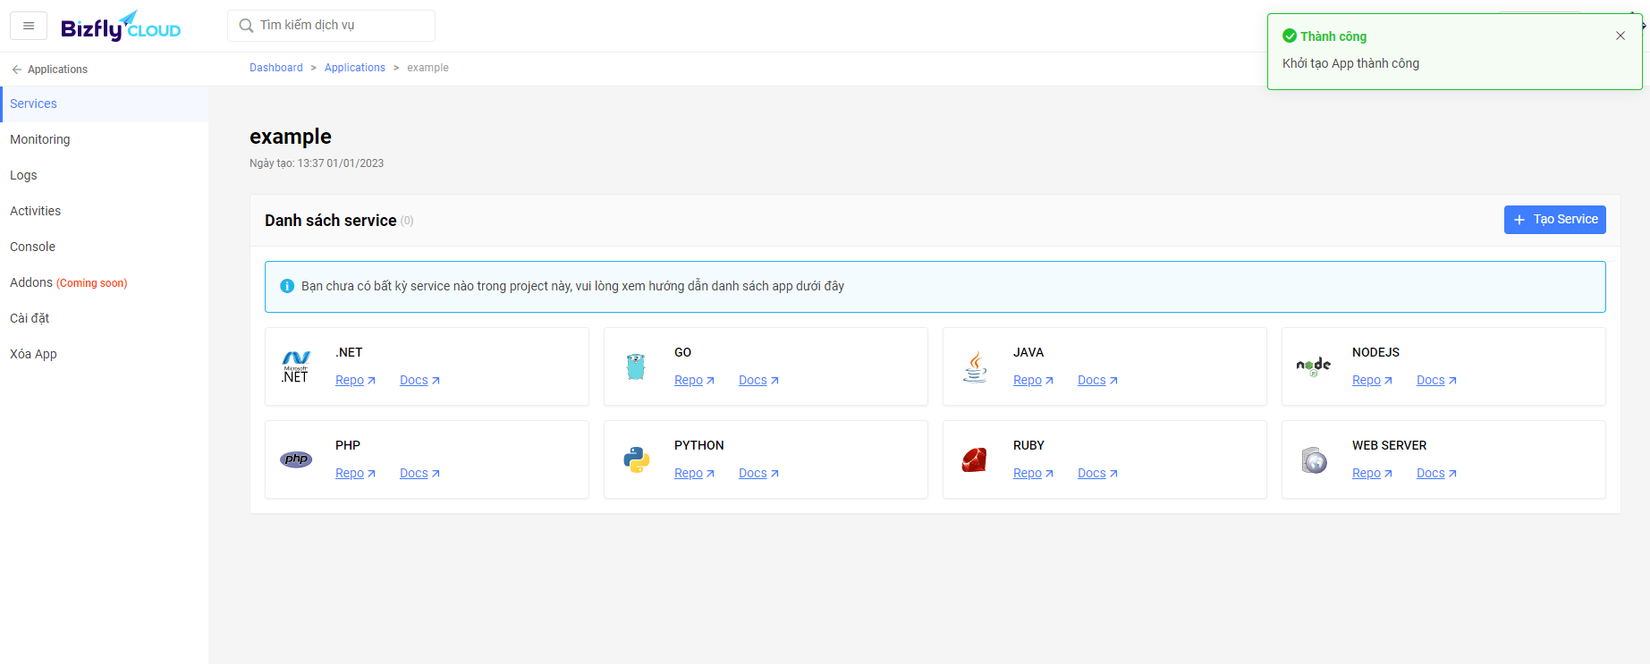Click the Web Server icon

click(x=1314, y=460)
